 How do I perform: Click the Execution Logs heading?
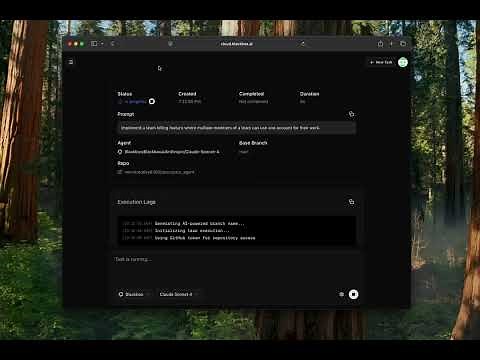click(x=136, y=202)
